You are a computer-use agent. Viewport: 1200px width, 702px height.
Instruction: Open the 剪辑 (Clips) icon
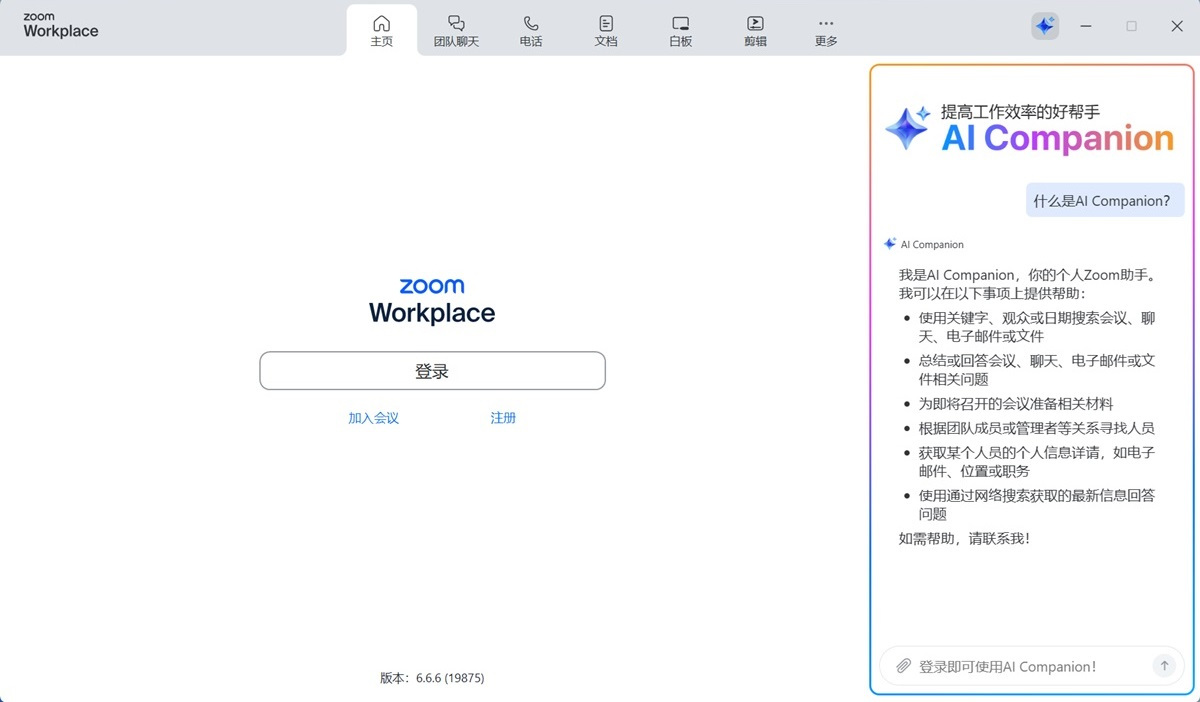coord(755,29)
